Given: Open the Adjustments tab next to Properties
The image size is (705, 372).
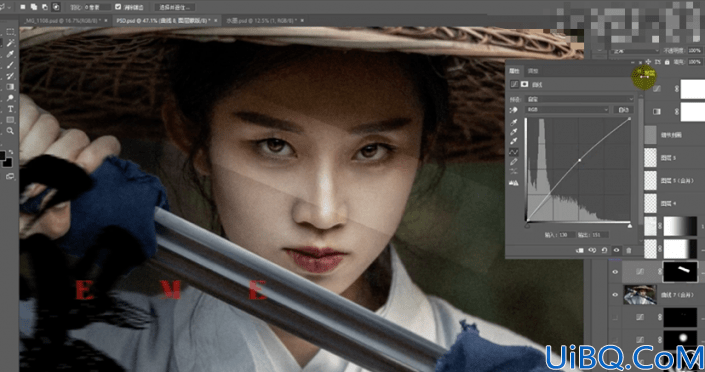Looking at the screenshot, I should point(533,71).
